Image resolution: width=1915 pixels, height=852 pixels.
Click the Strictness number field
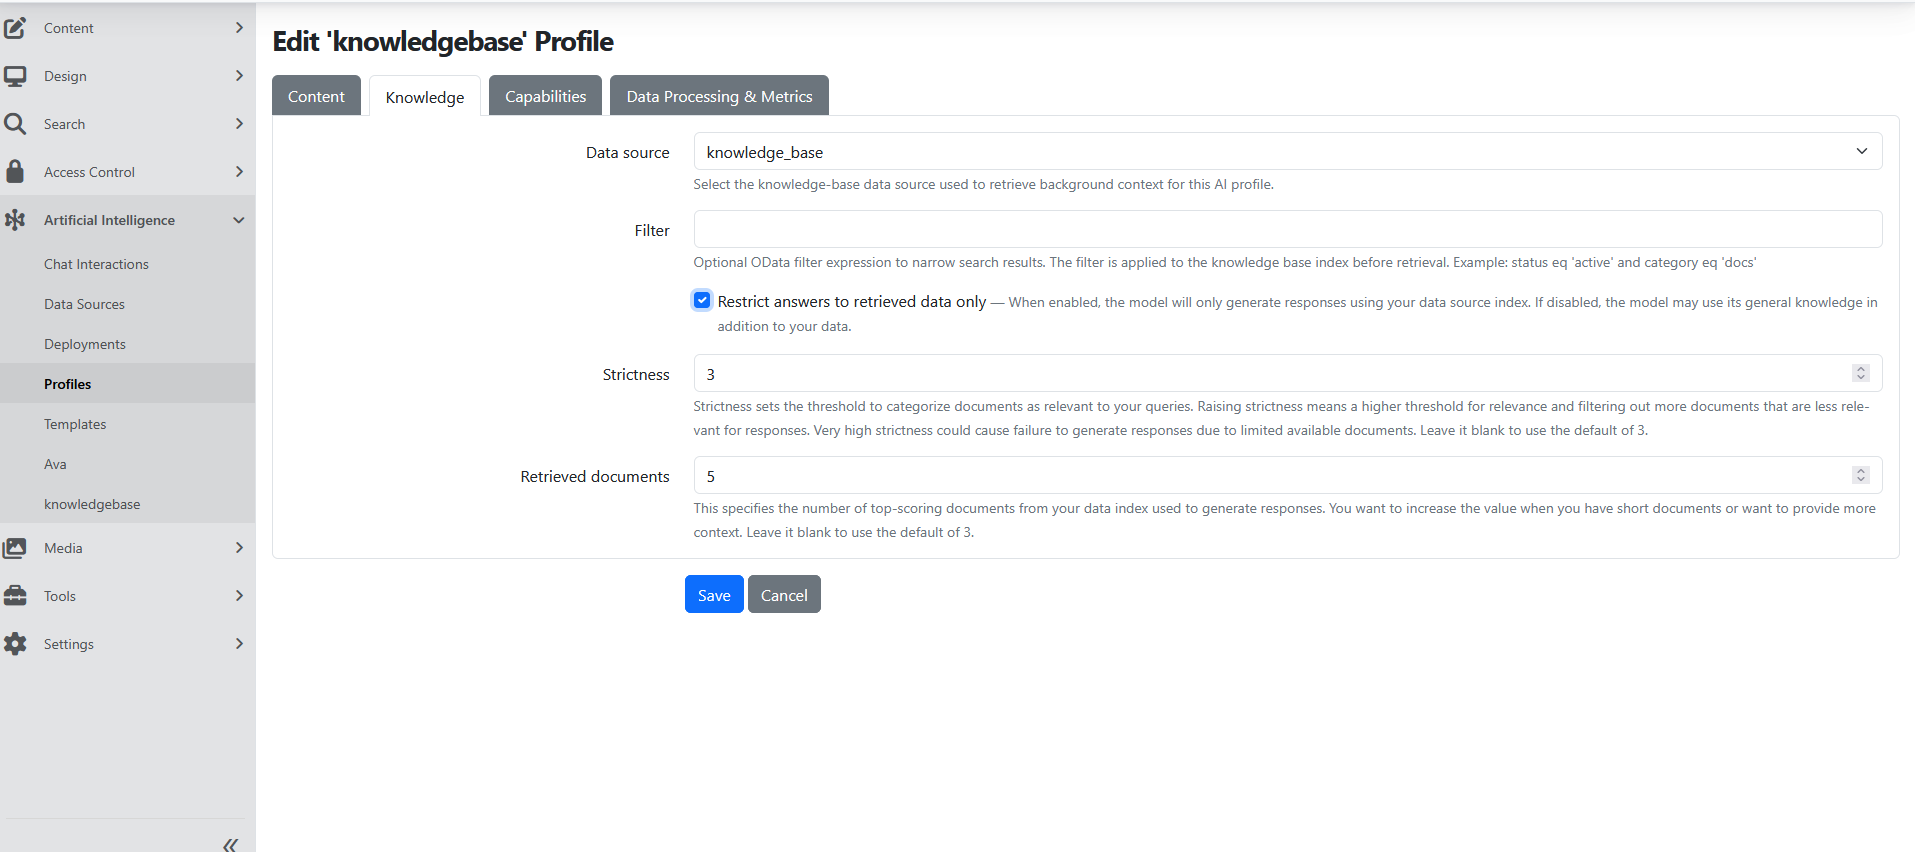pos(1288,373)
